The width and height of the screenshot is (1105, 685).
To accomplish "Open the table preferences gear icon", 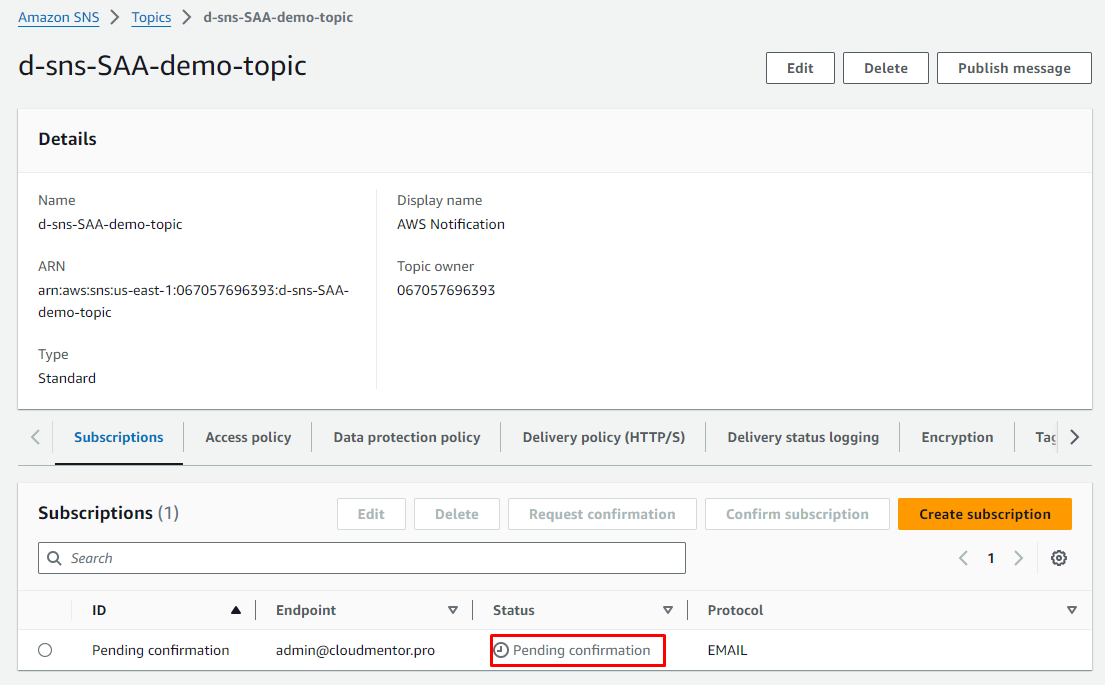I will (x=1059, y=558).
